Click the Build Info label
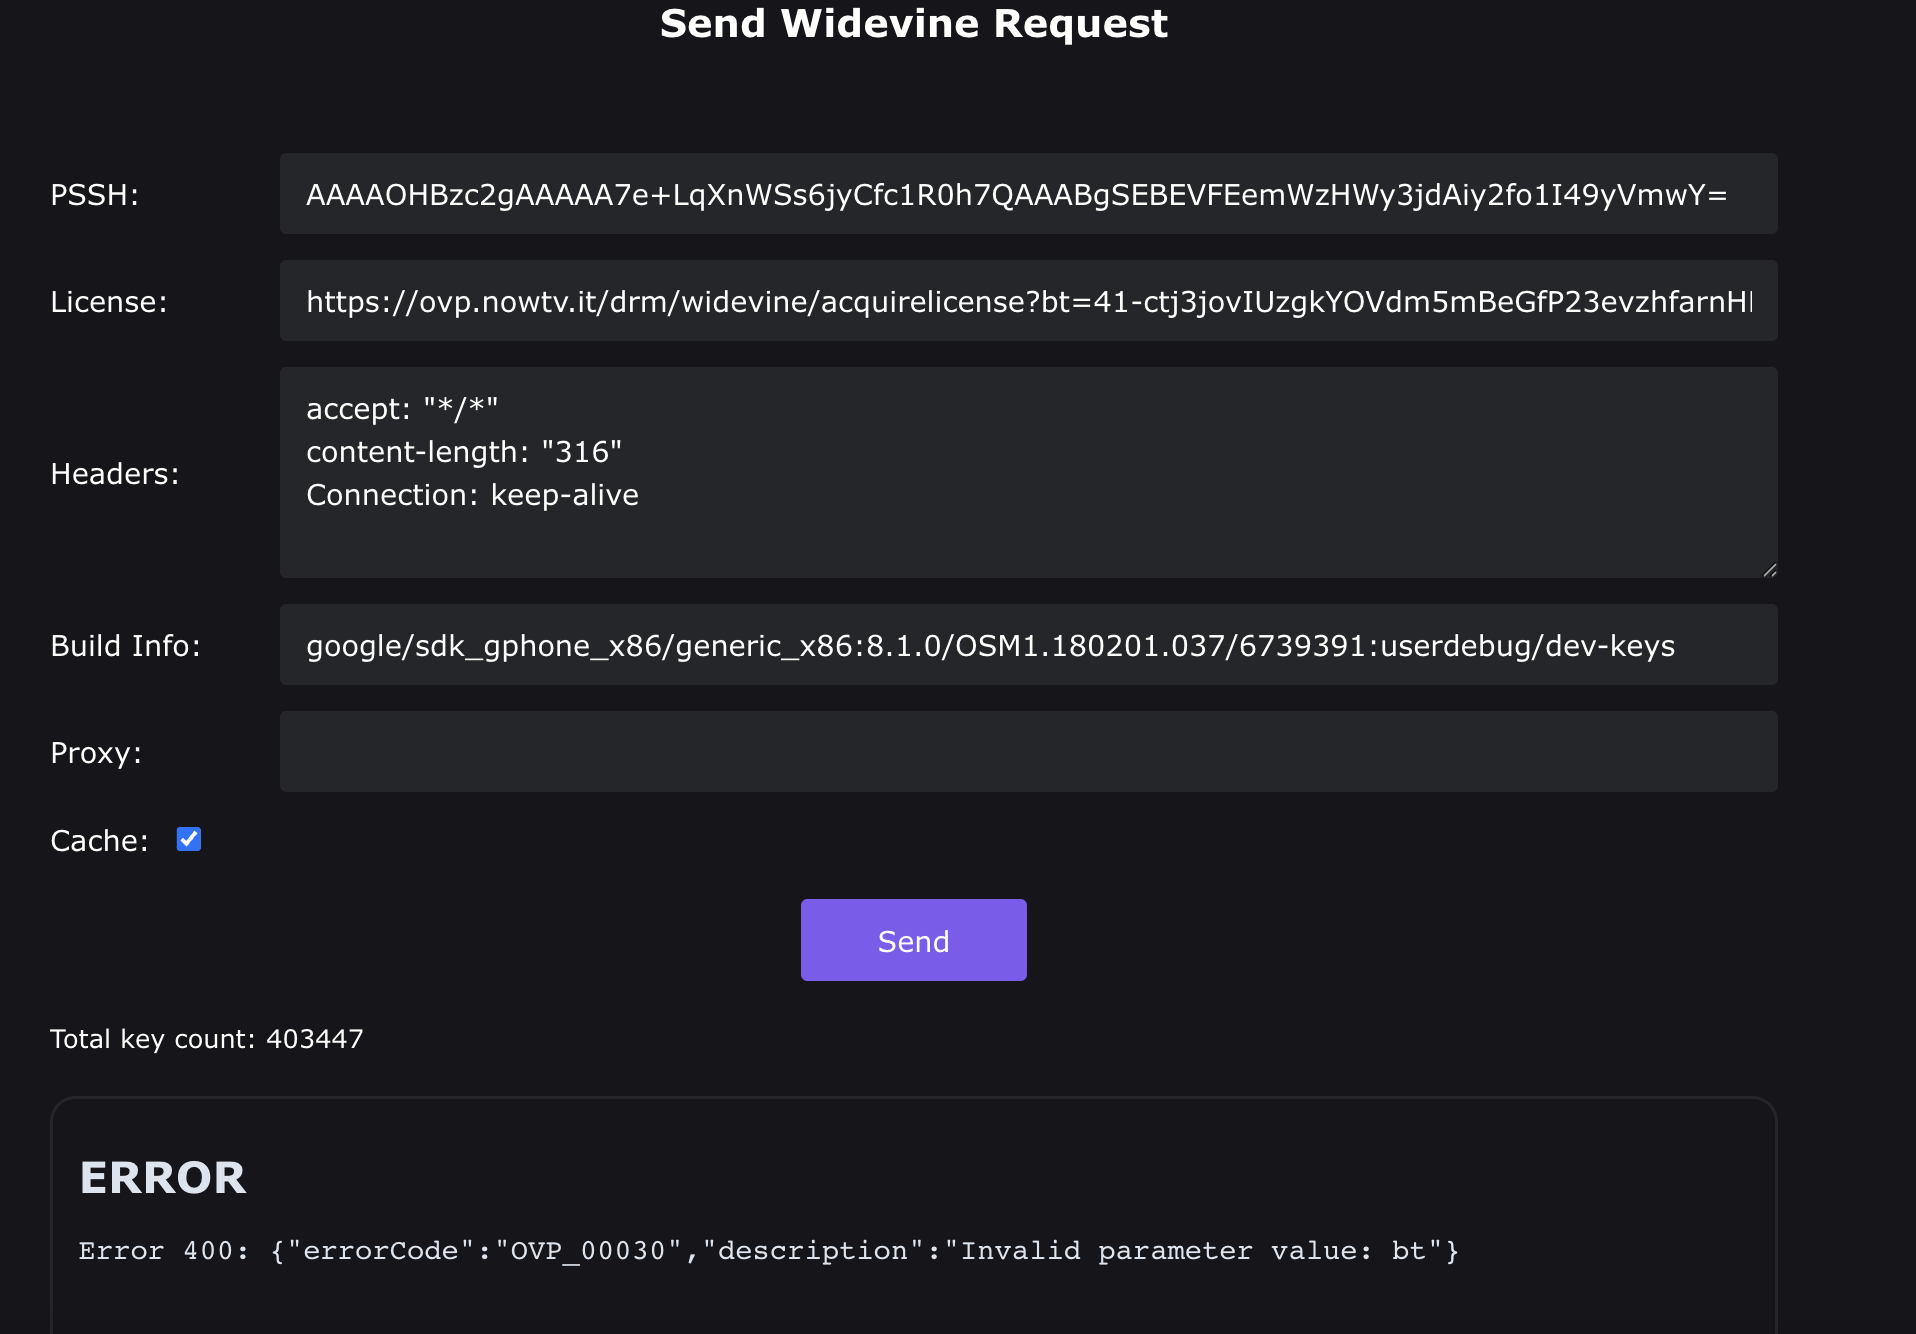Viewport: 1916px width, 1334px height. 126,645
